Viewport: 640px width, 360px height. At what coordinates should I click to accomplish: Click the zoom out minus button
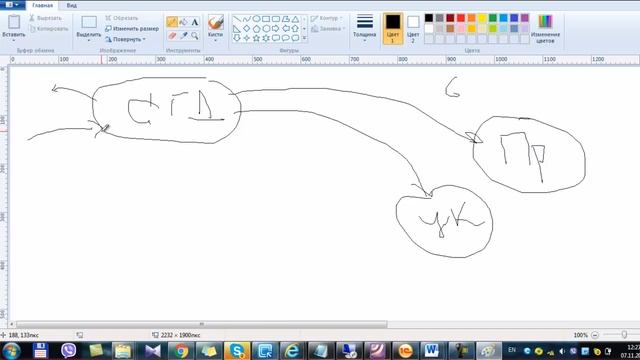click(x=595, y=335)
